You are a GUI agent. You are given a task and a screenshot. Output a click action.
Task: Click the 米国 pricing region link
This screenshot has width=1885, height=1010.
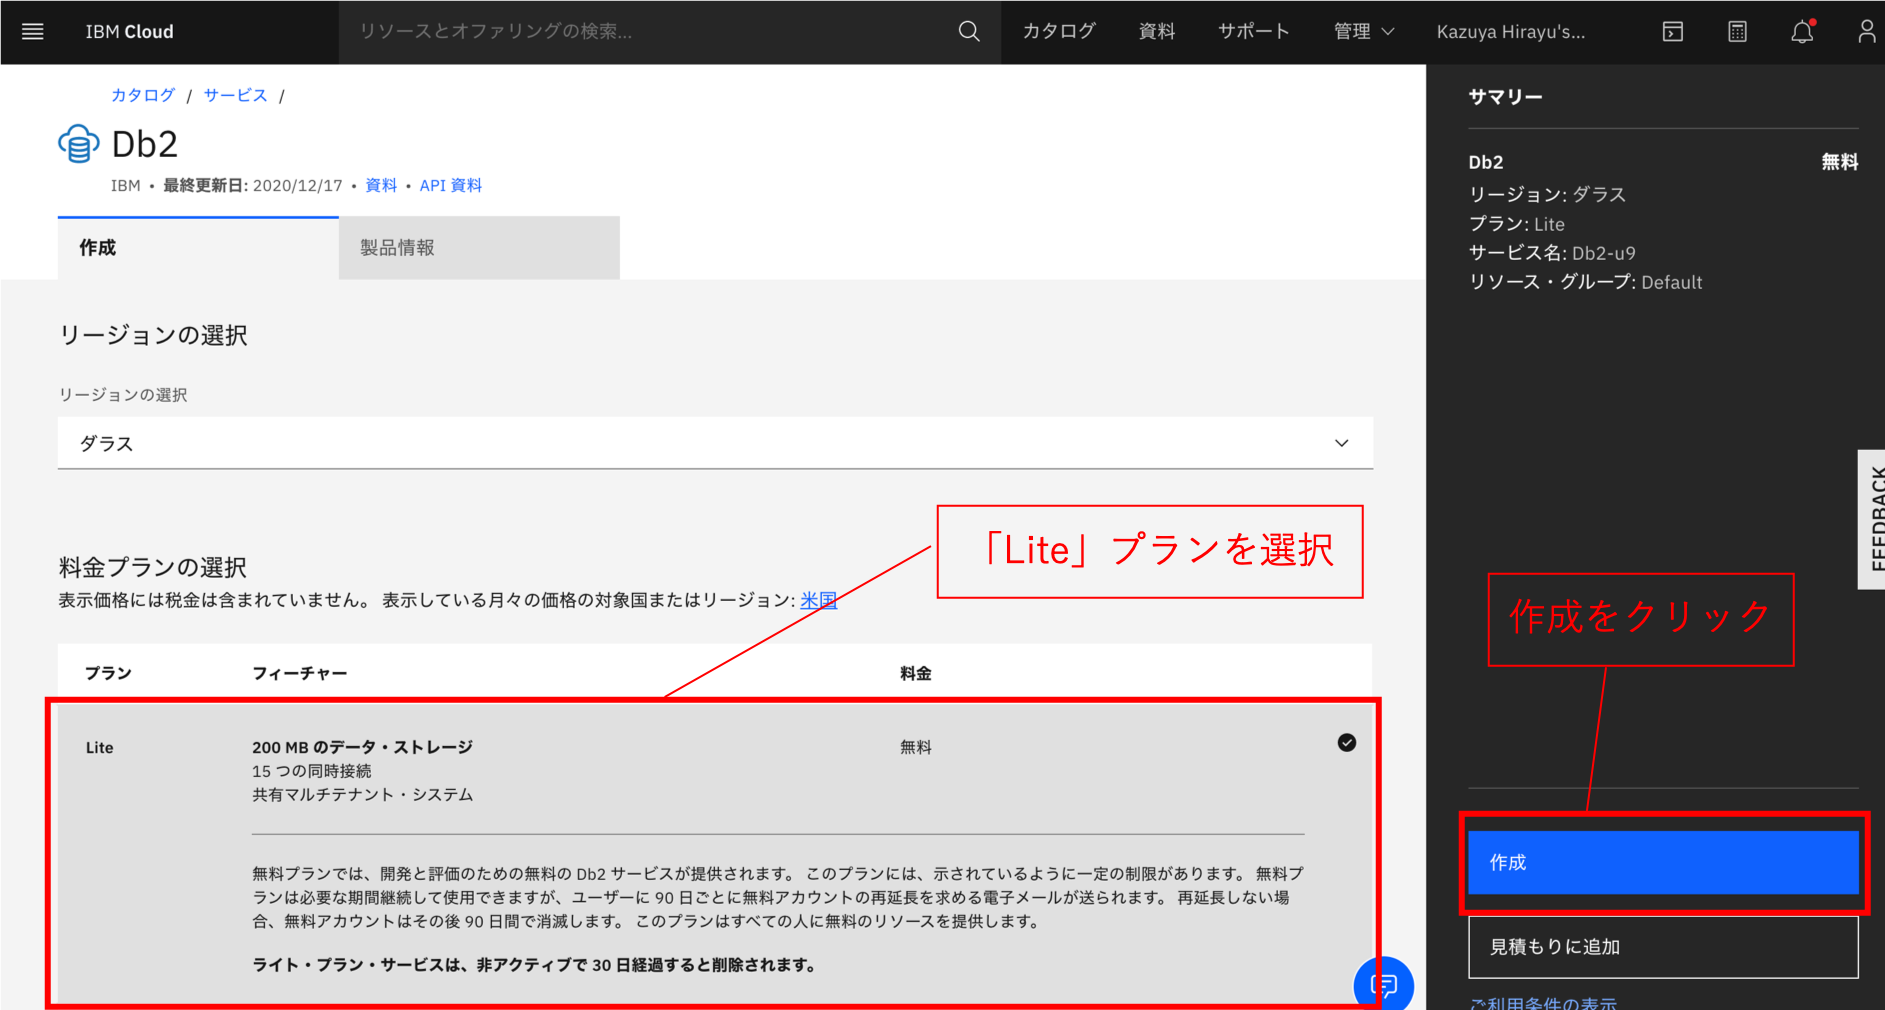[x=817, y=600]
